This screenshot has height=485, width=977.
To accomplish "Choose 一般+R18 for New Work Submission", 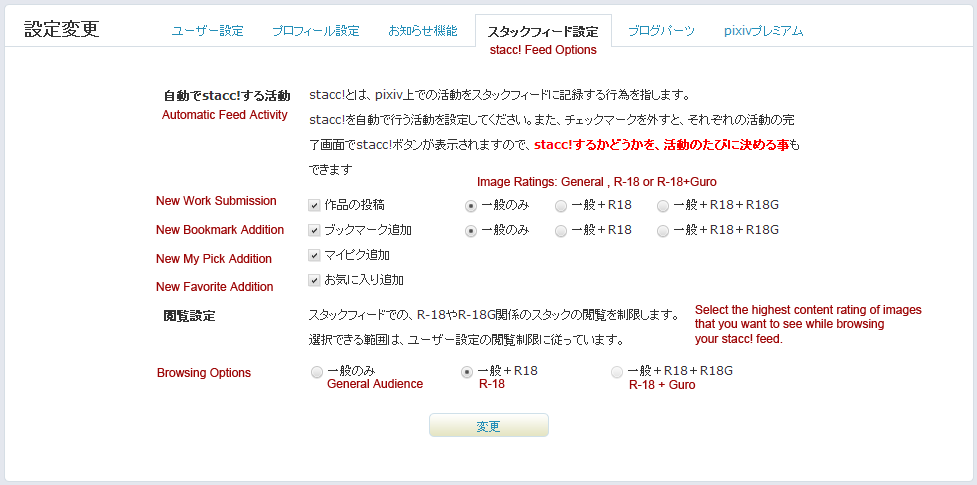I will (561, 205).
